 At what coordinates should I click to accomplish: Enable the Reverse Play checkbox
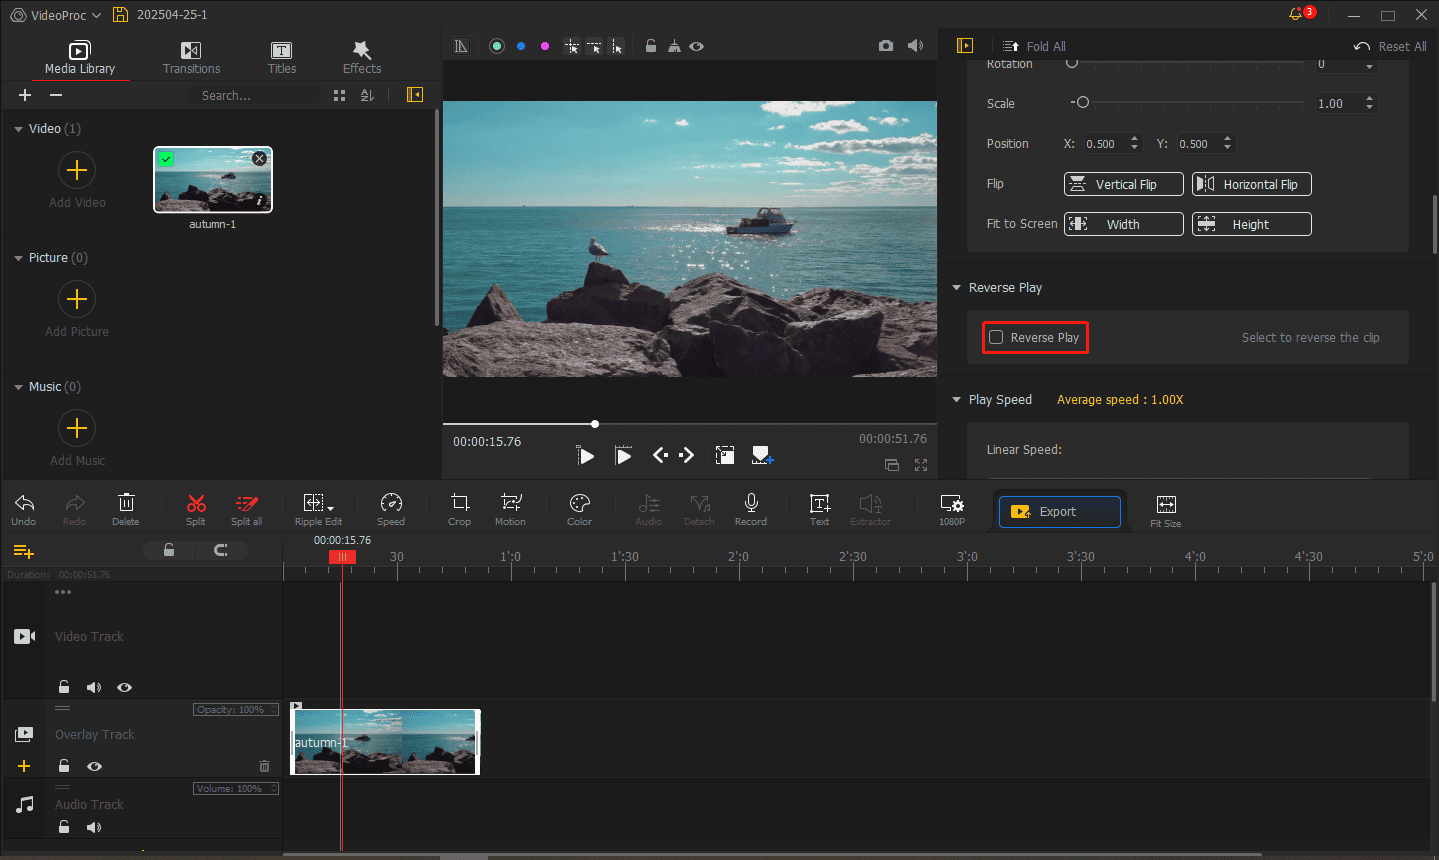(x=996, y=338)
